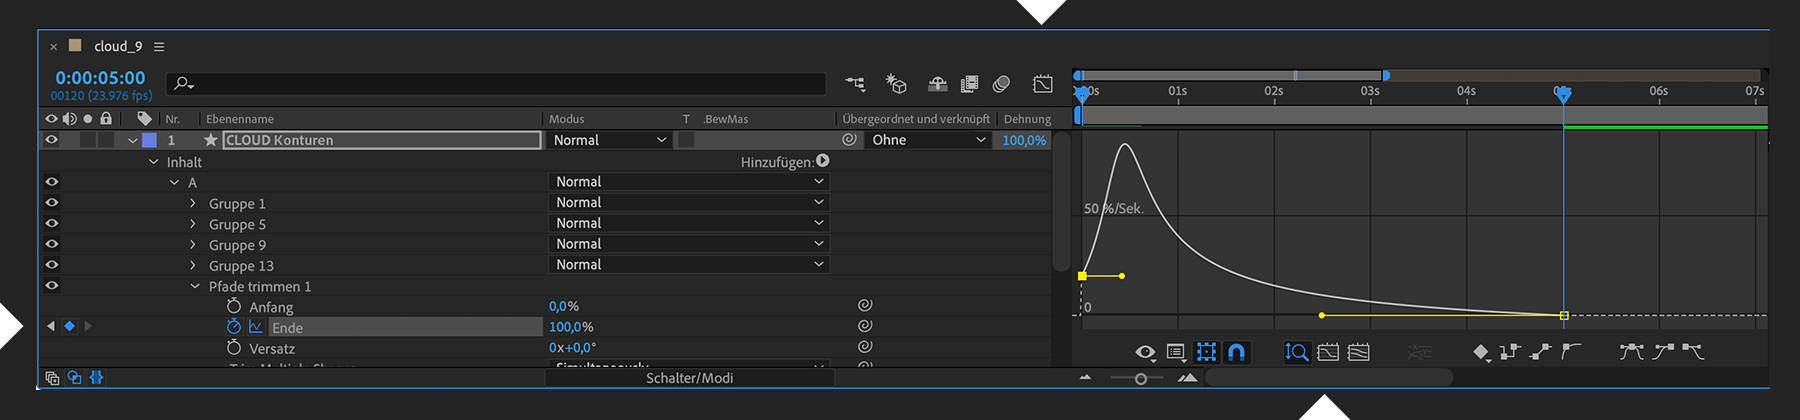Viewport: 1800px width, 420px height.
Task: Click the Anfang value 0,0%
Action: [564, 306]
